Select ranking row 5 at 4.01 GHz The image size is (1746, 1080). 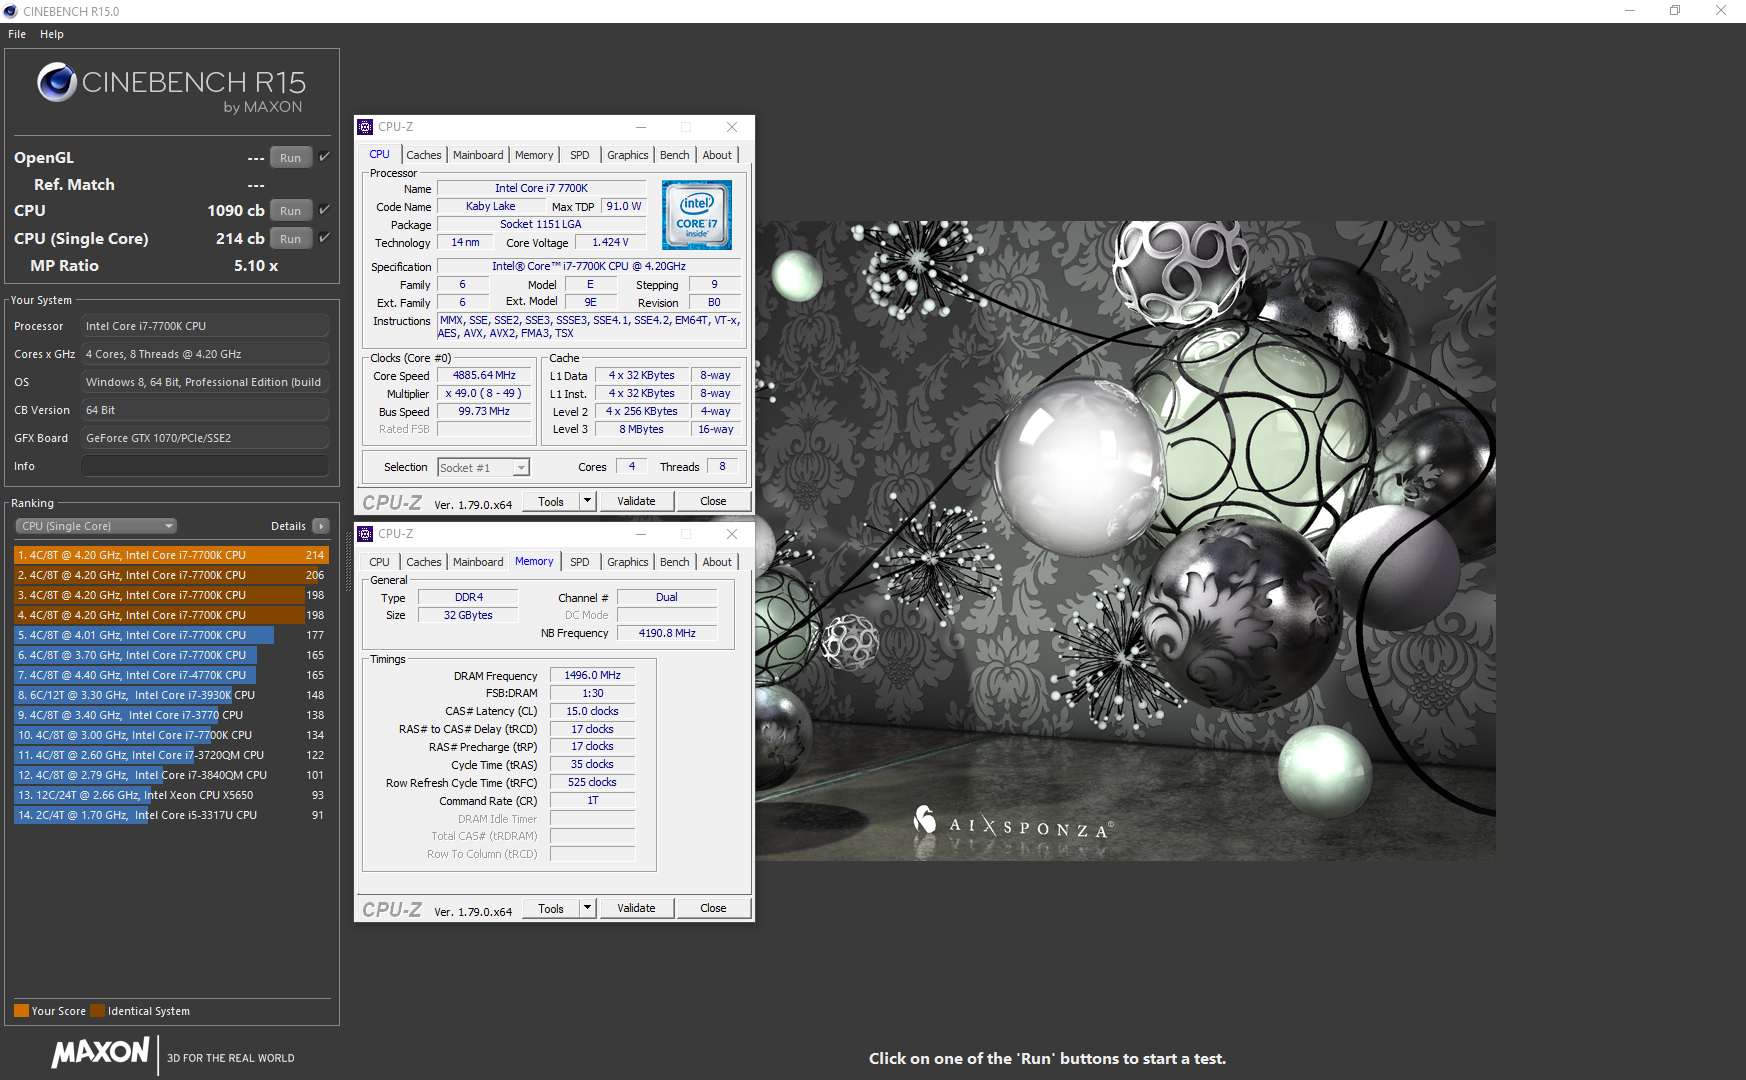tap(171, 635)
